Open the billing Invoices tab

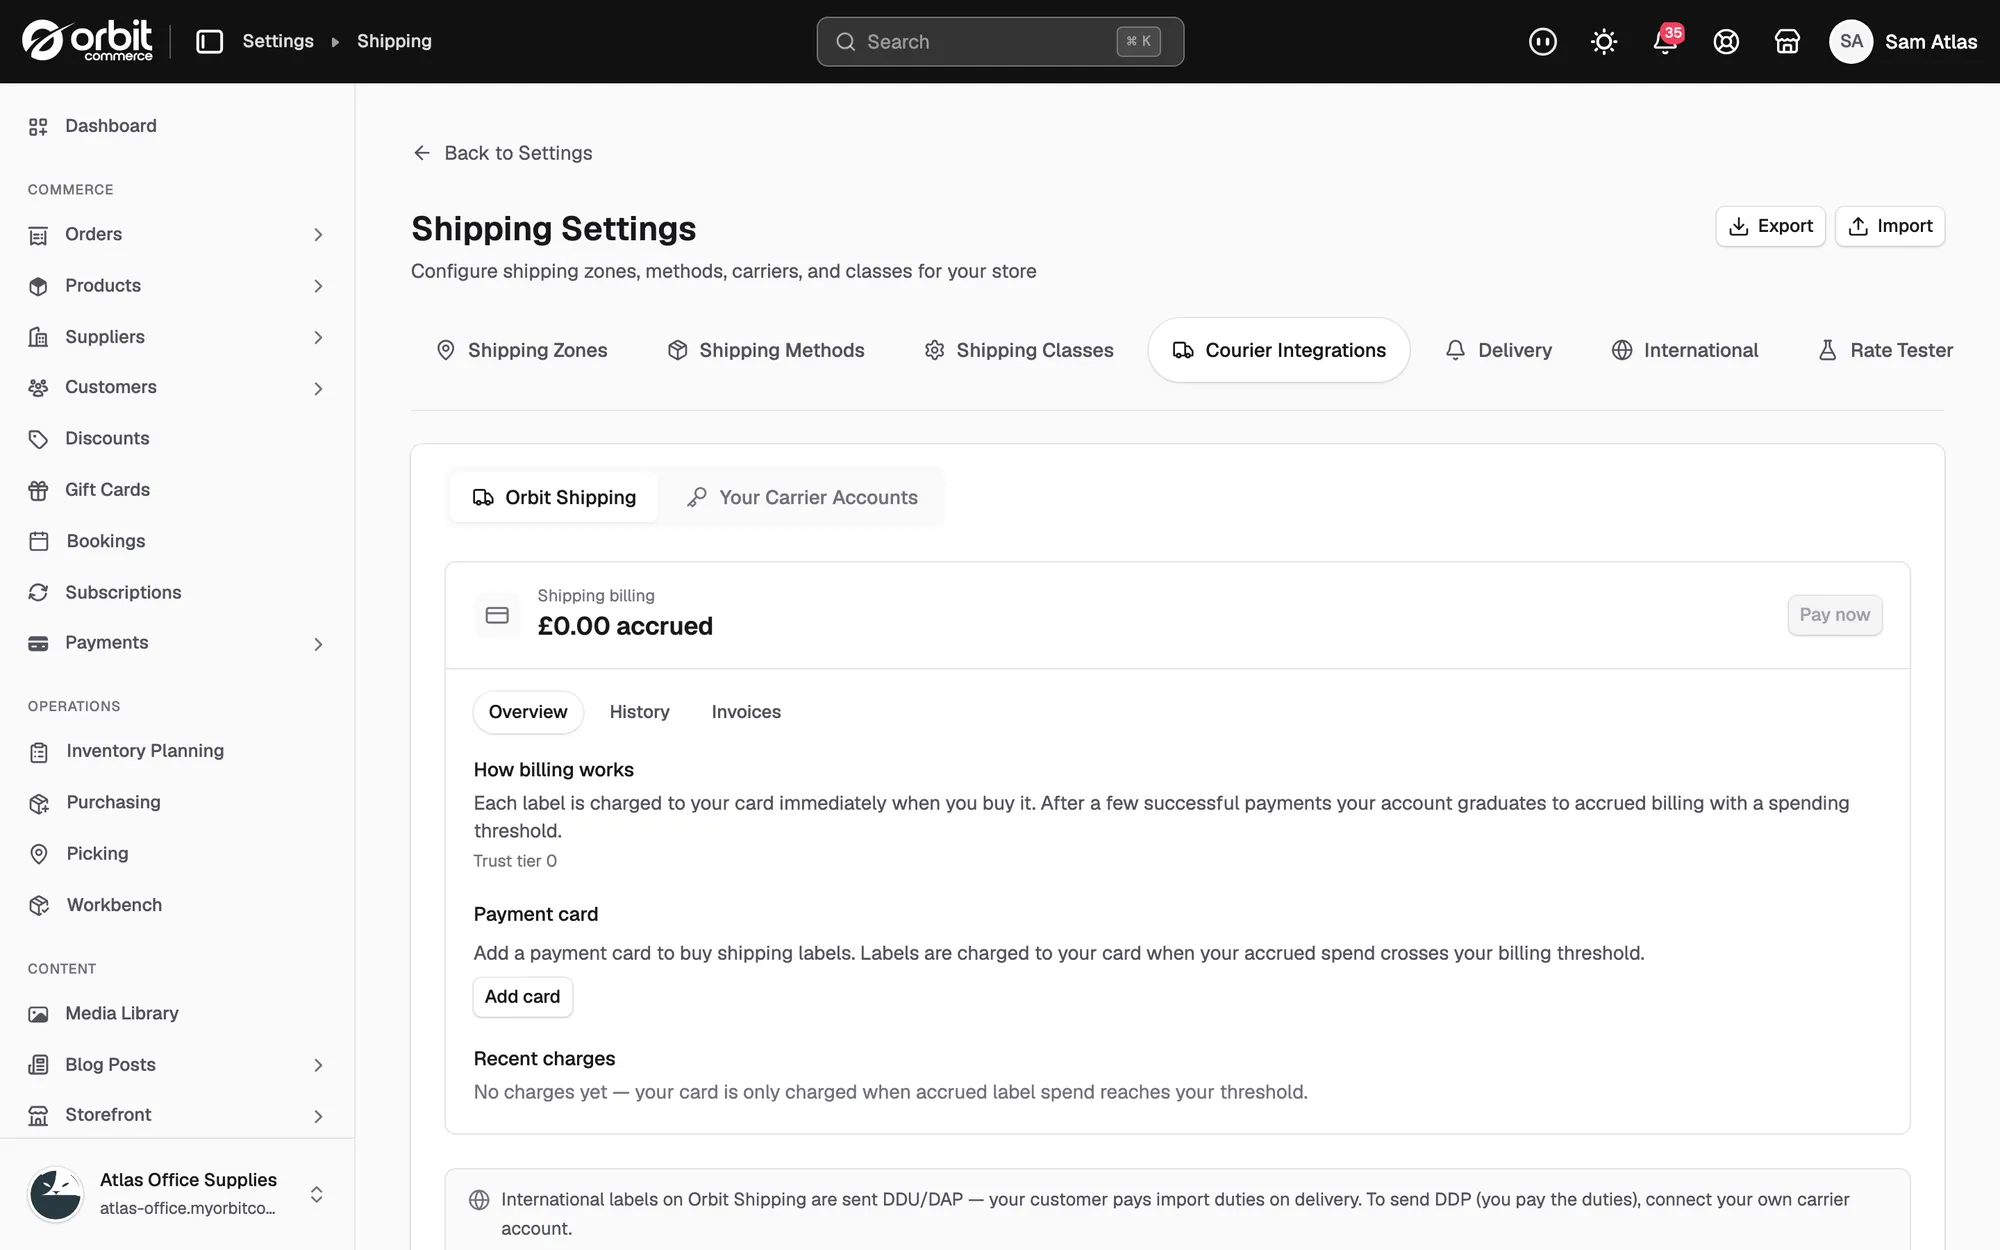pyautogui.click(x=746, y=712)
